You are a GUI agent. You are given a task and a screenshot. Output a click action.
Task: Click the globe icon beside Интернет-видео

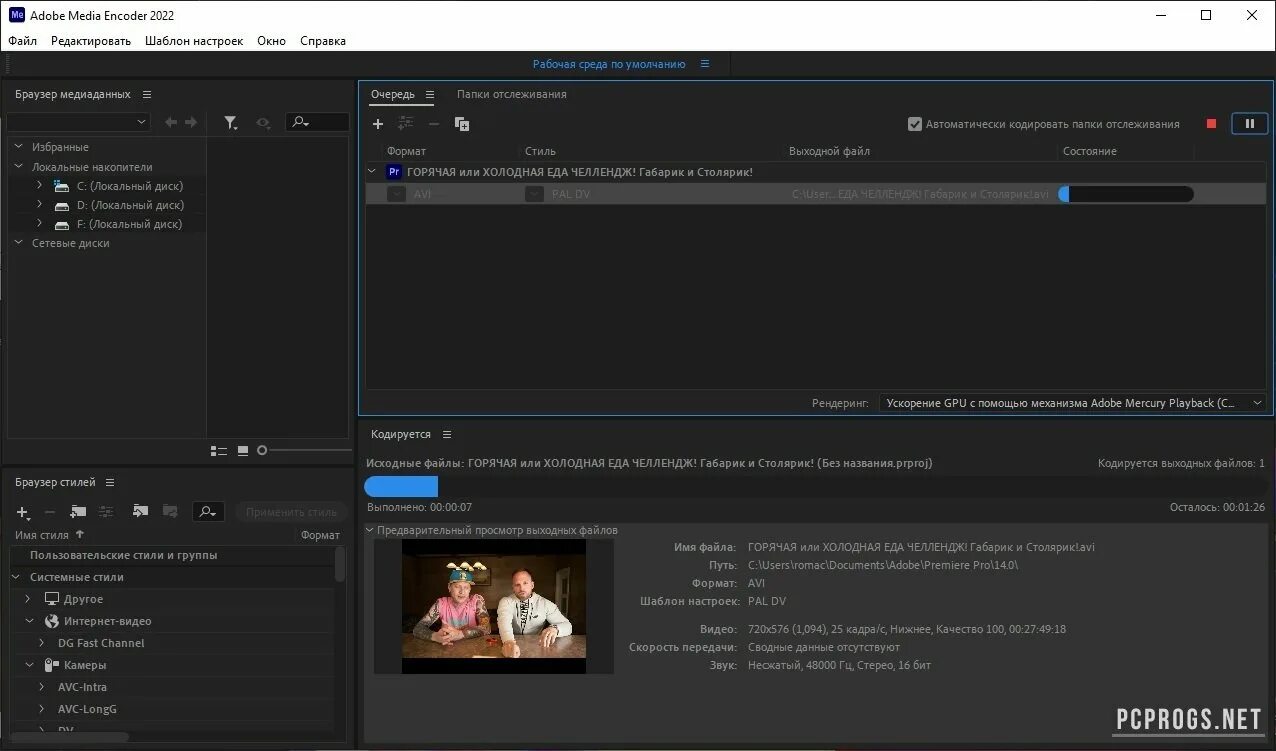click(52, 621)
